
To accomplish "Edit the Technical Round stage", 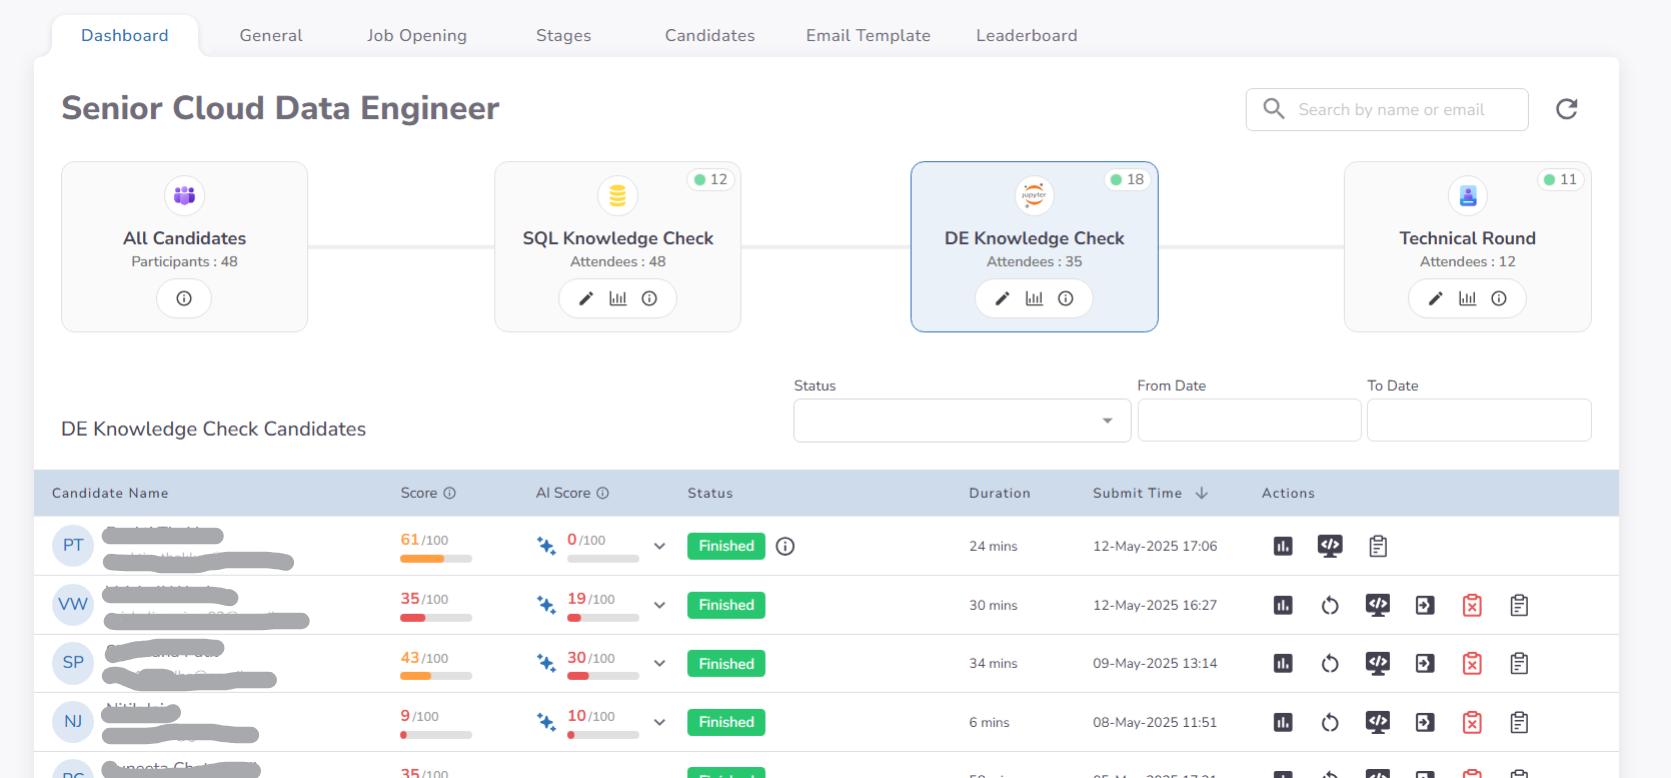I will (x=1435, y=298).
